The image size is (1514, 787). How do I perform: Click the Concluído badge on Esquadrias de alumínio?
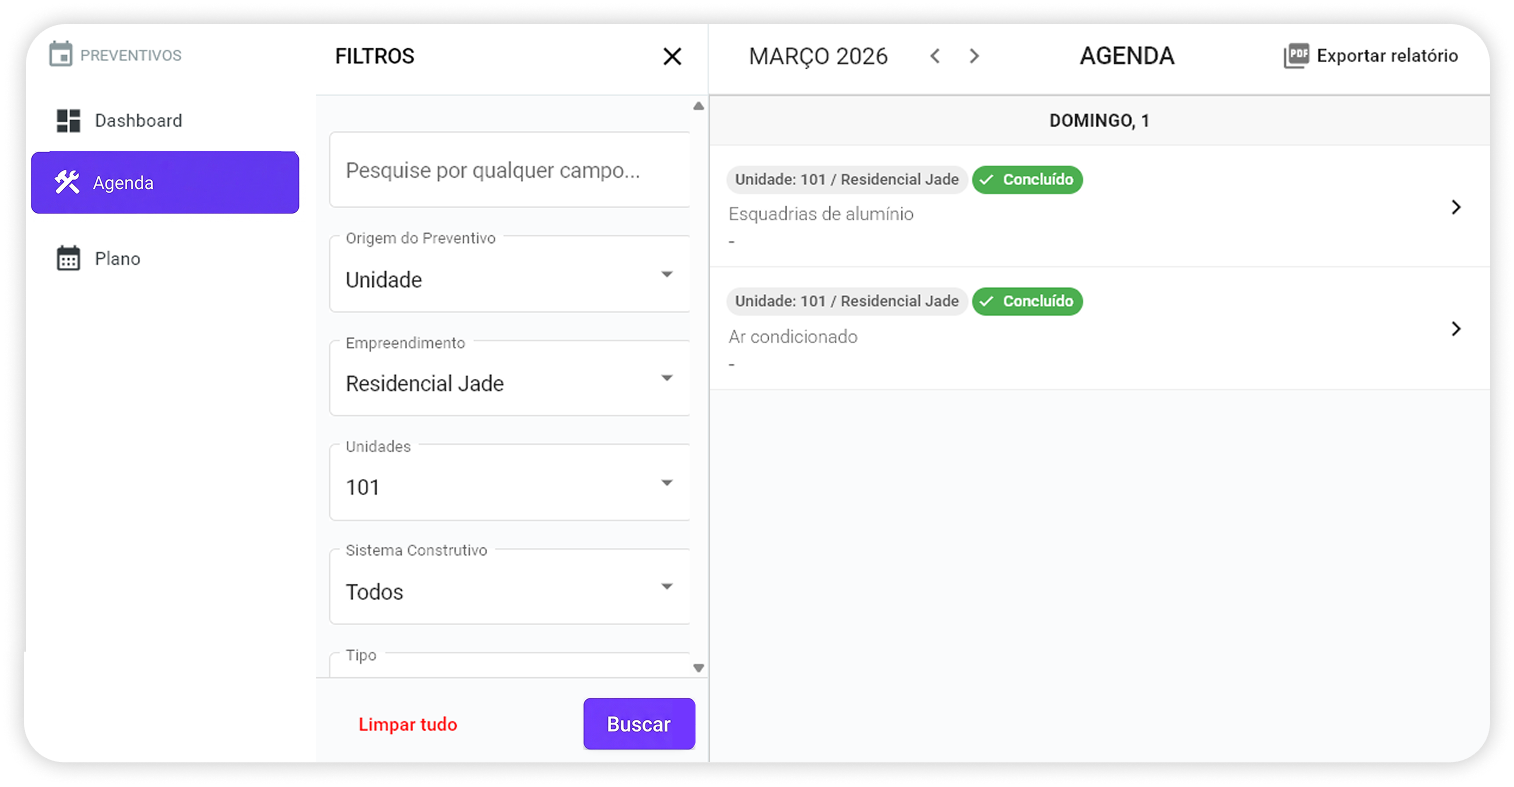[1027, 180]
